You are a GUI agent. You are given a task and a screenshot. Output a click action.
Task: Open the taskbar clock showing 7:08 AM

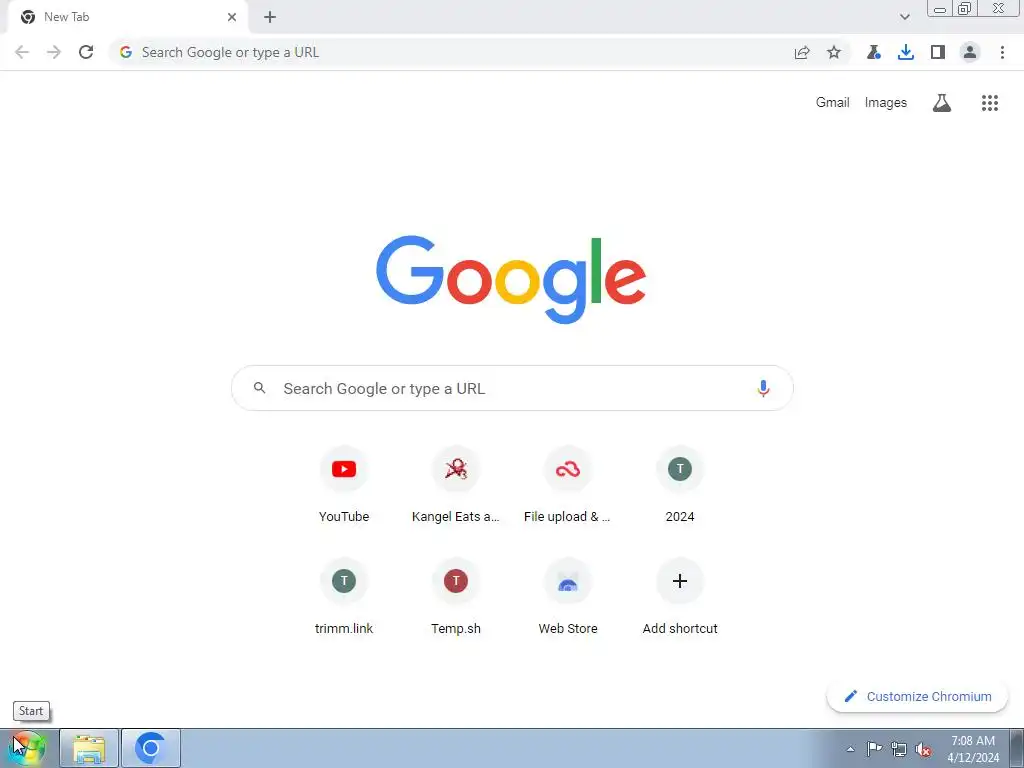pyautogui.click(x=973, y=748)
